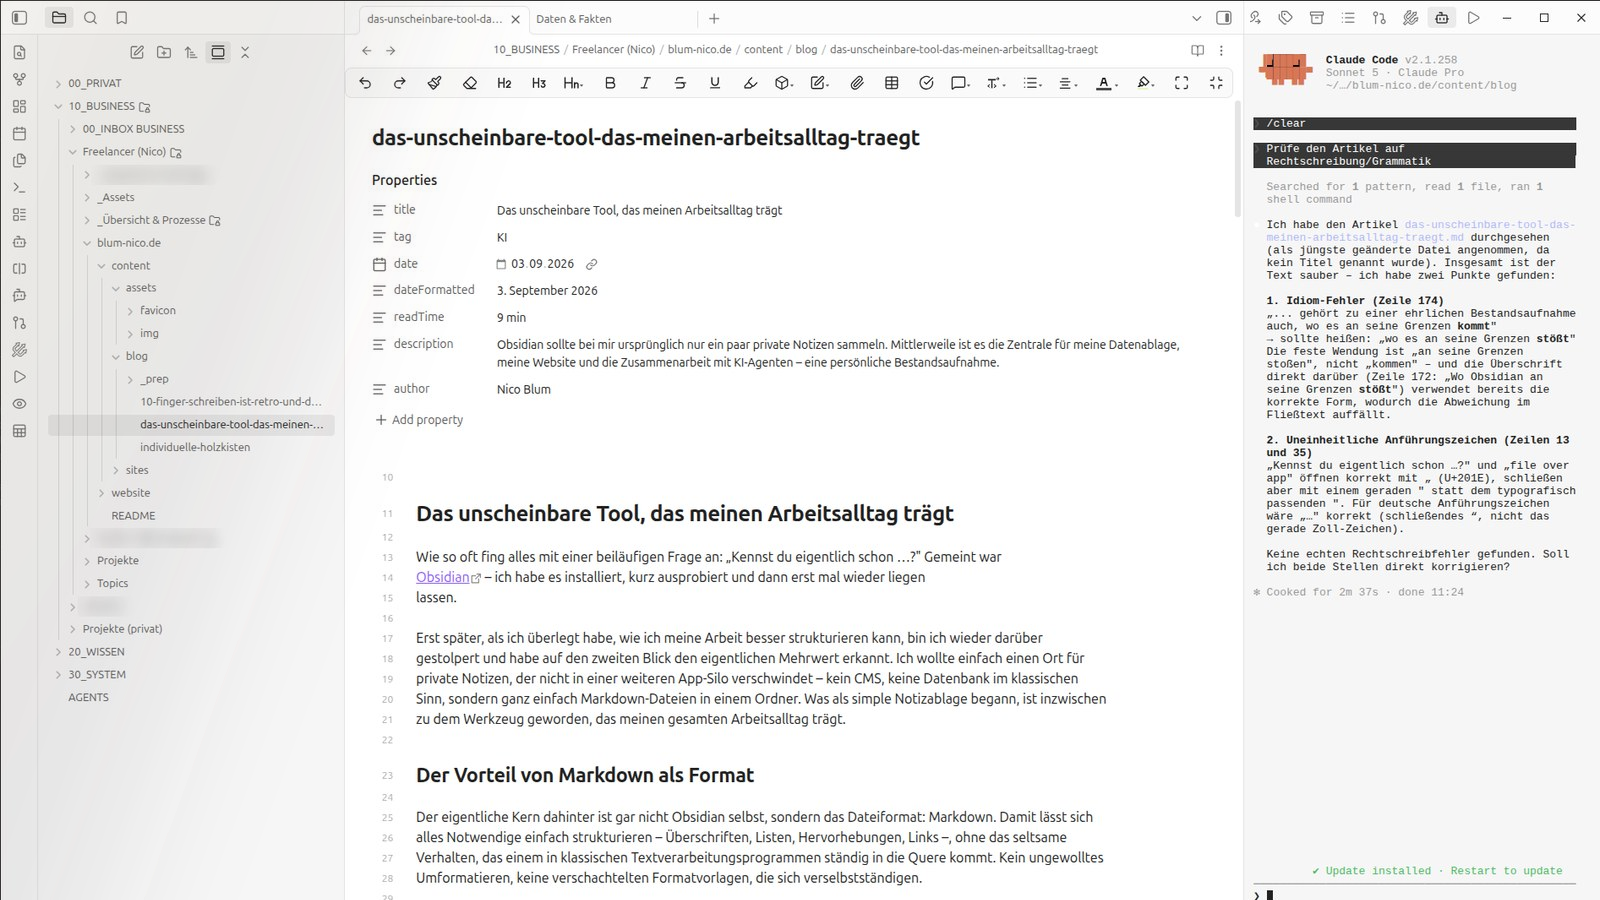Screen dimensions: 1600x900
Task: Click the 'blog' breadcrumb segment
Action: pos(806,50)
